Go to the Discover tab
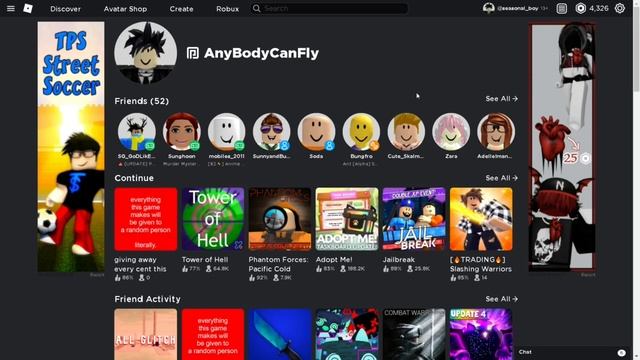Viewport: 640px width, 360px height. (x=65, y=9)
